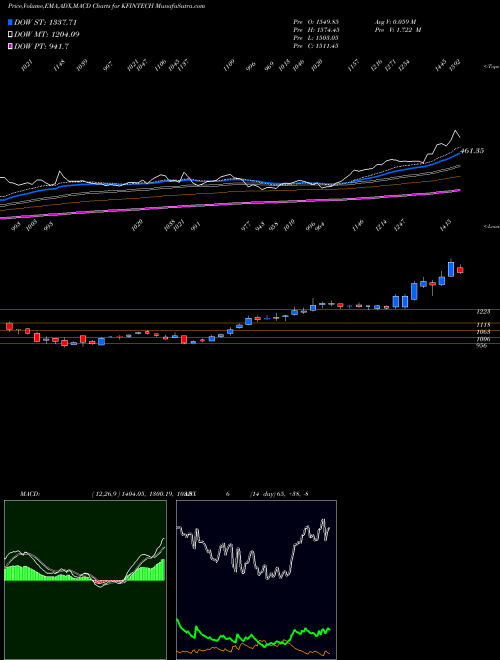This screenshot has height=660, width=500.
Task: Click the 'Pre V: 1.722 M' volume text
Action: [398, 30]
